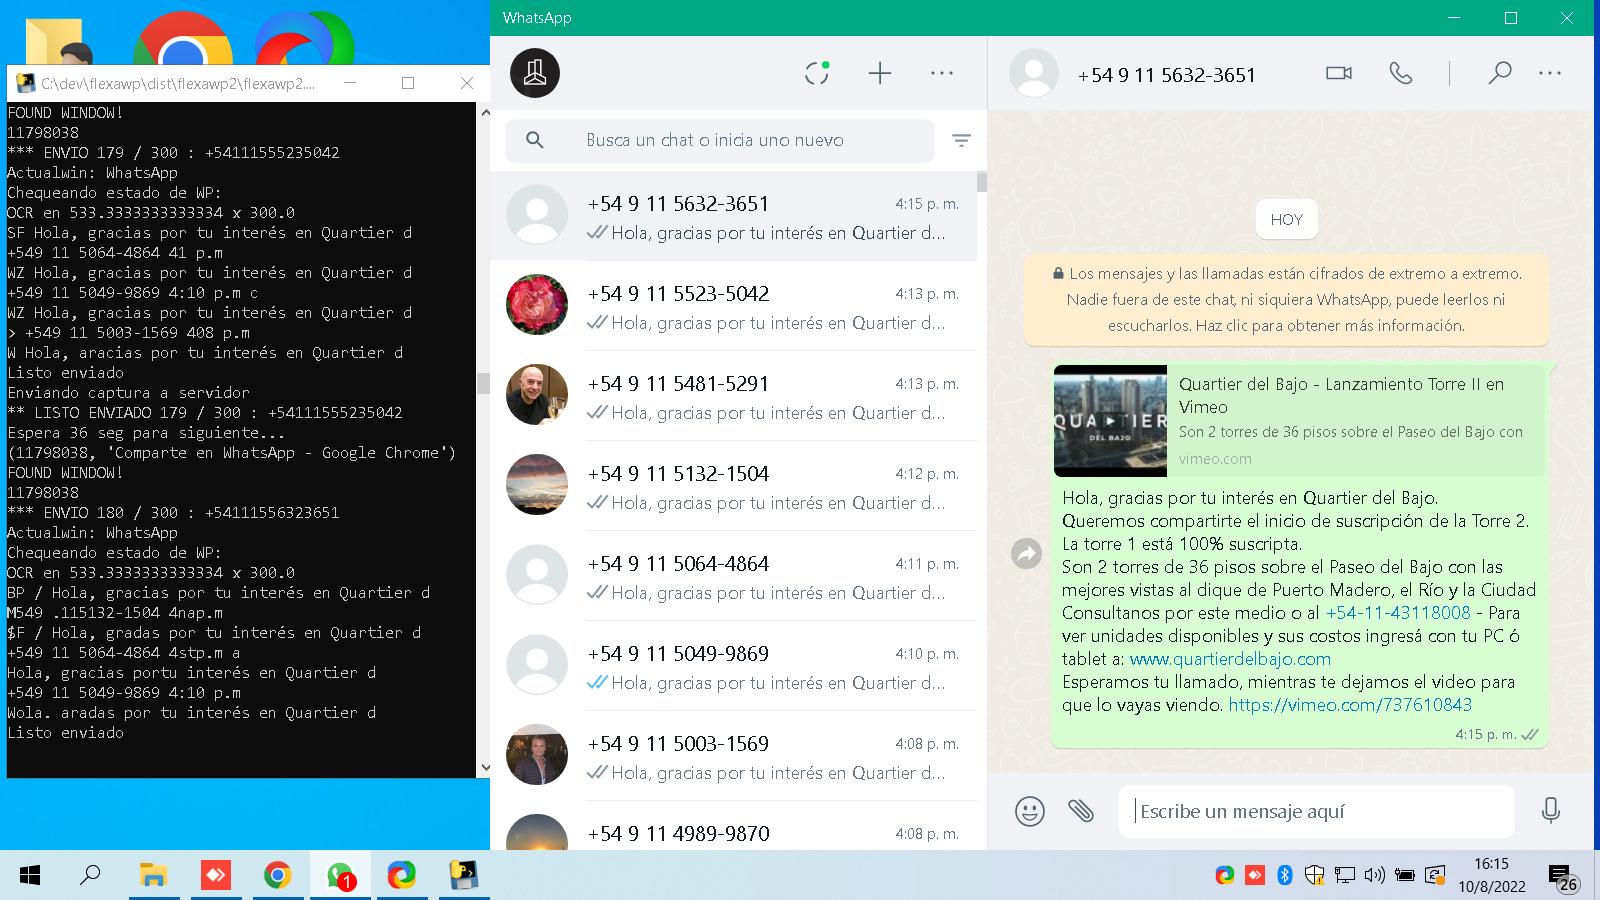This screenshot has height=900, width=1600.
Task: Click the bald man avatar of 5481-5291 chat
Action: (x=537, y=394)
